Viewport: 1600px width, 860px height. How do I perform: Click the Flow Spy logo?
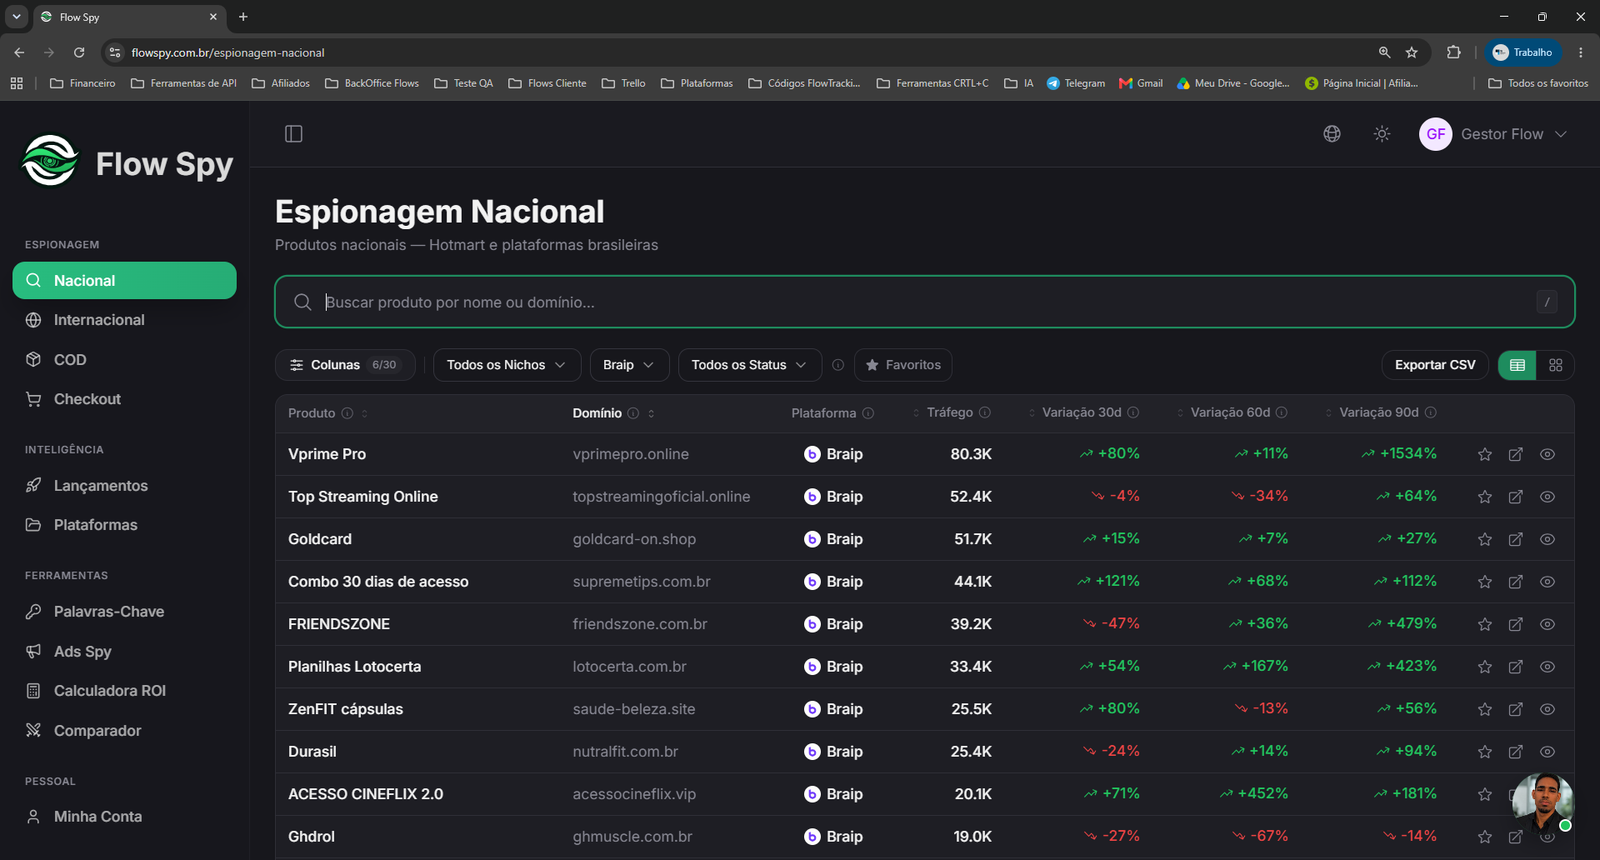(127, 162)
